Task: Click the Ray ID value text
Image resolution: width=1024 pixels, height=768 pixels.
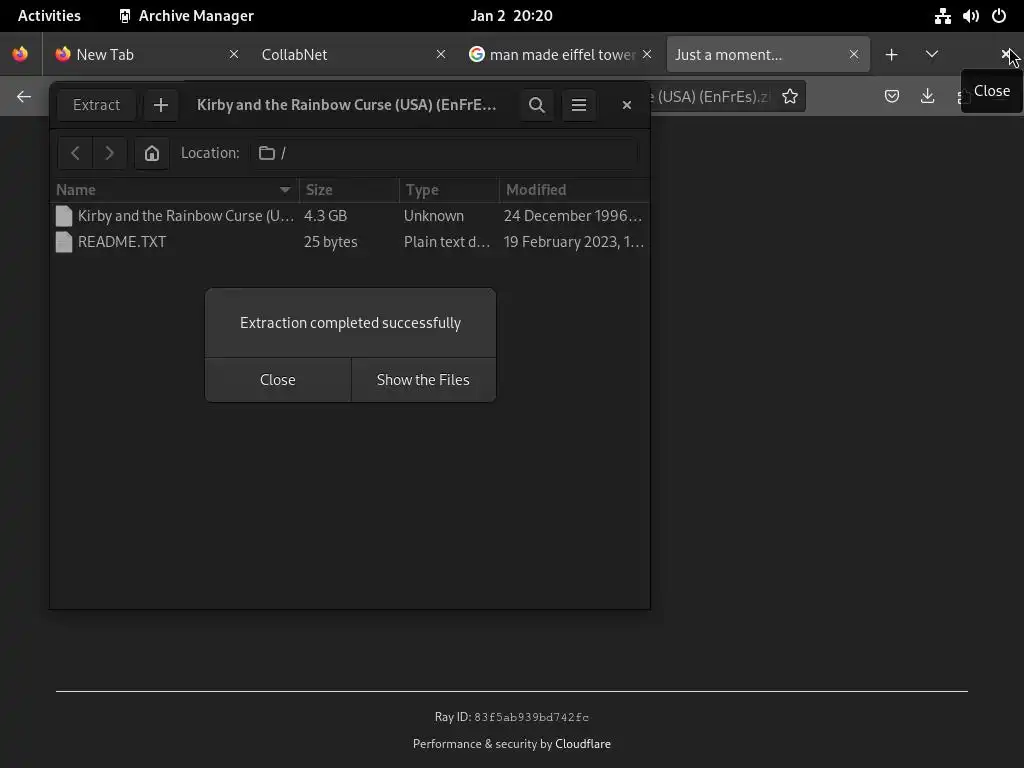Action: [x=532, y=717]
